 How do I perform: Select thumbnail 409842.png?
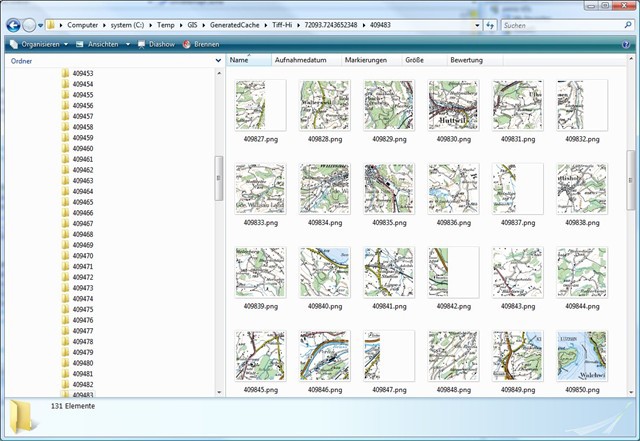point(453,272)
